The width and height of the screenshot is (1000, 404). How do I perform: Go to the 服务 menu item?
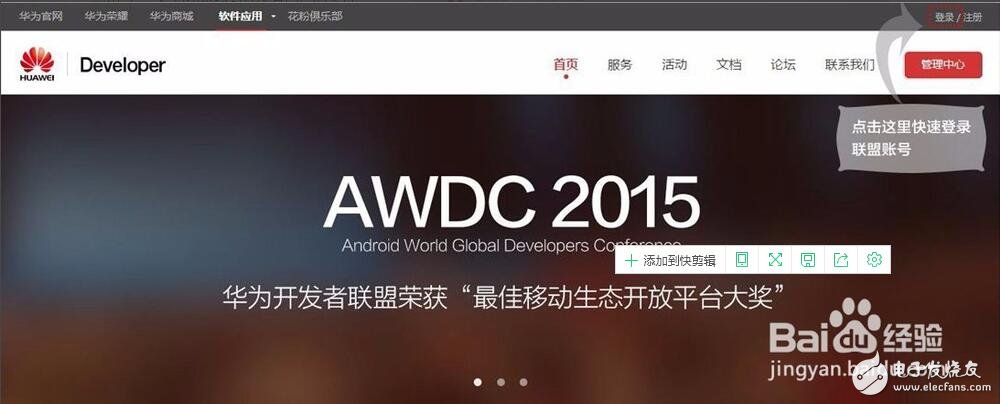620,65
